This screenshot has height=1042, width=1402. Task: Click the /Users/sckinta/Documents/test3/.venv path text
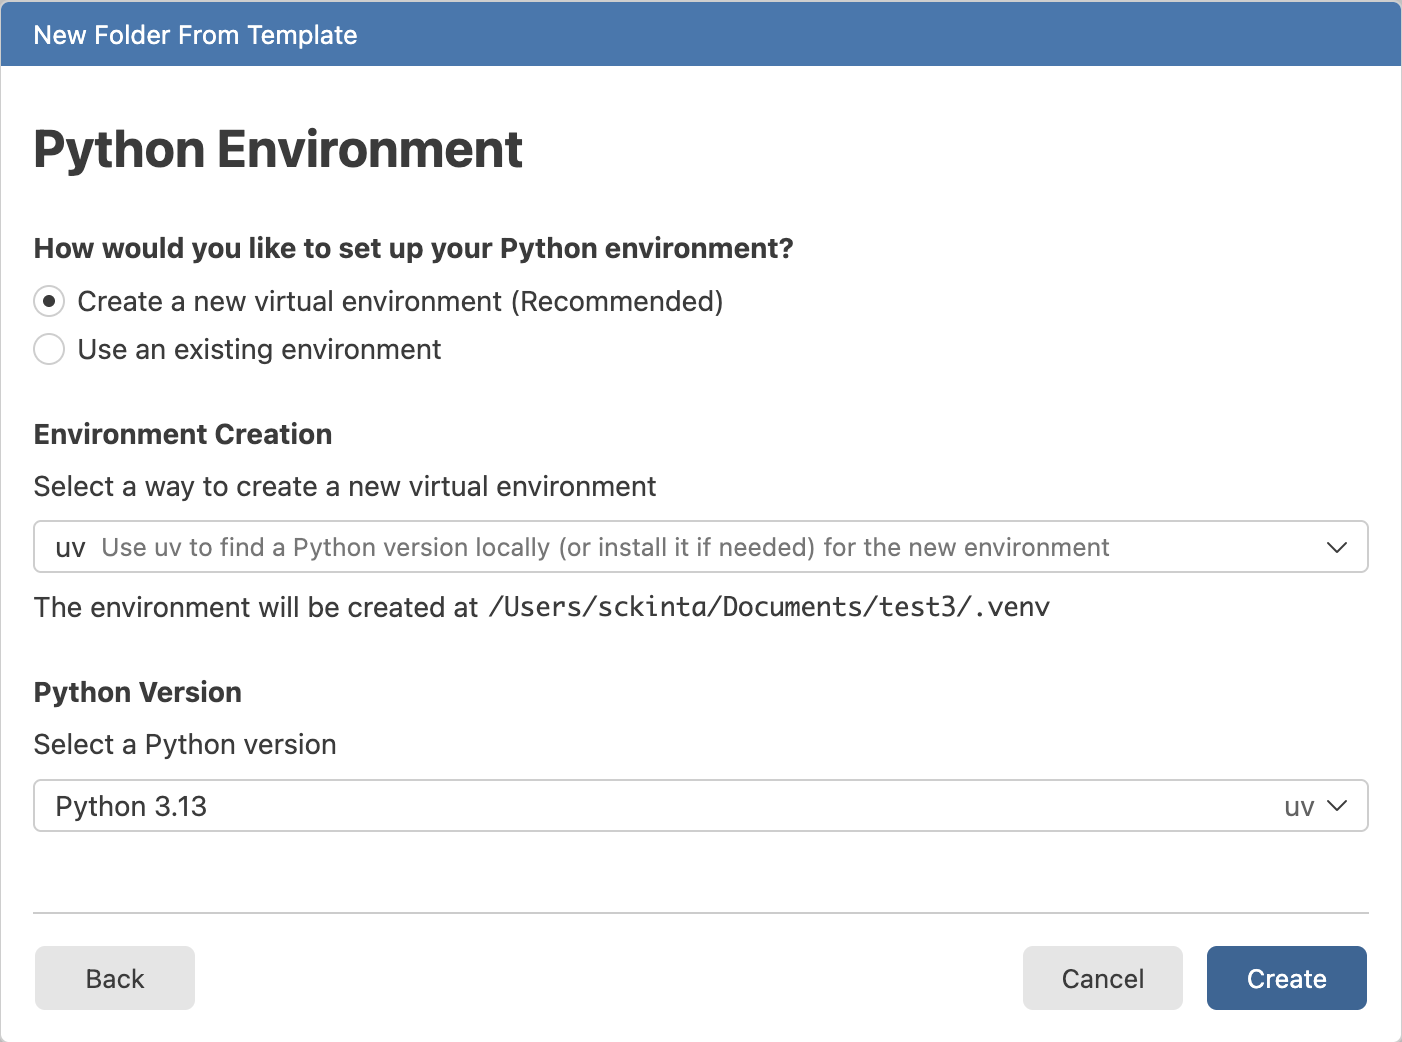(x=768, y=607)
